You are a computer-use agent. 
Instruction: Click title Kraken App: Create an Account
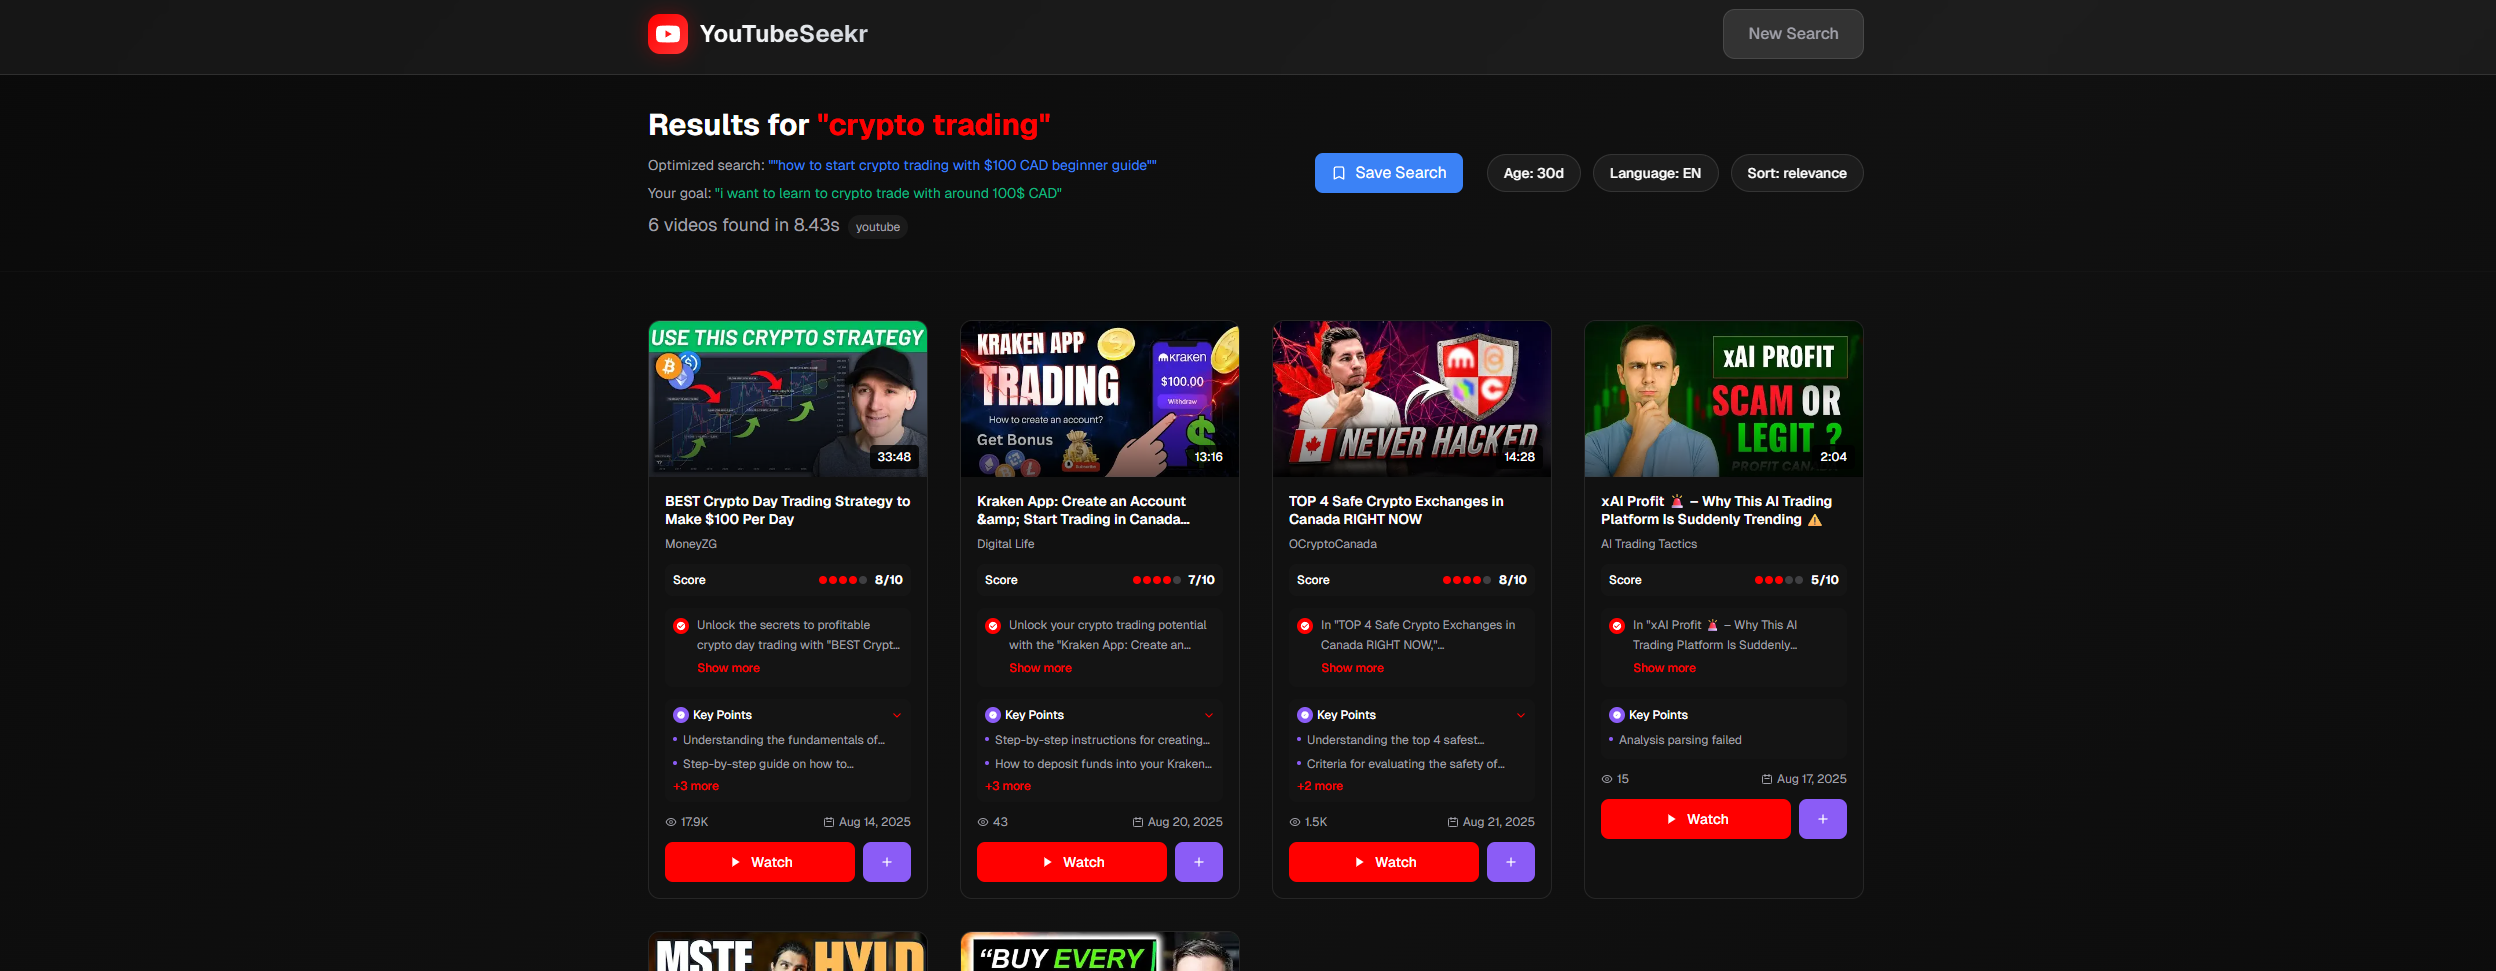[1083, 510]
